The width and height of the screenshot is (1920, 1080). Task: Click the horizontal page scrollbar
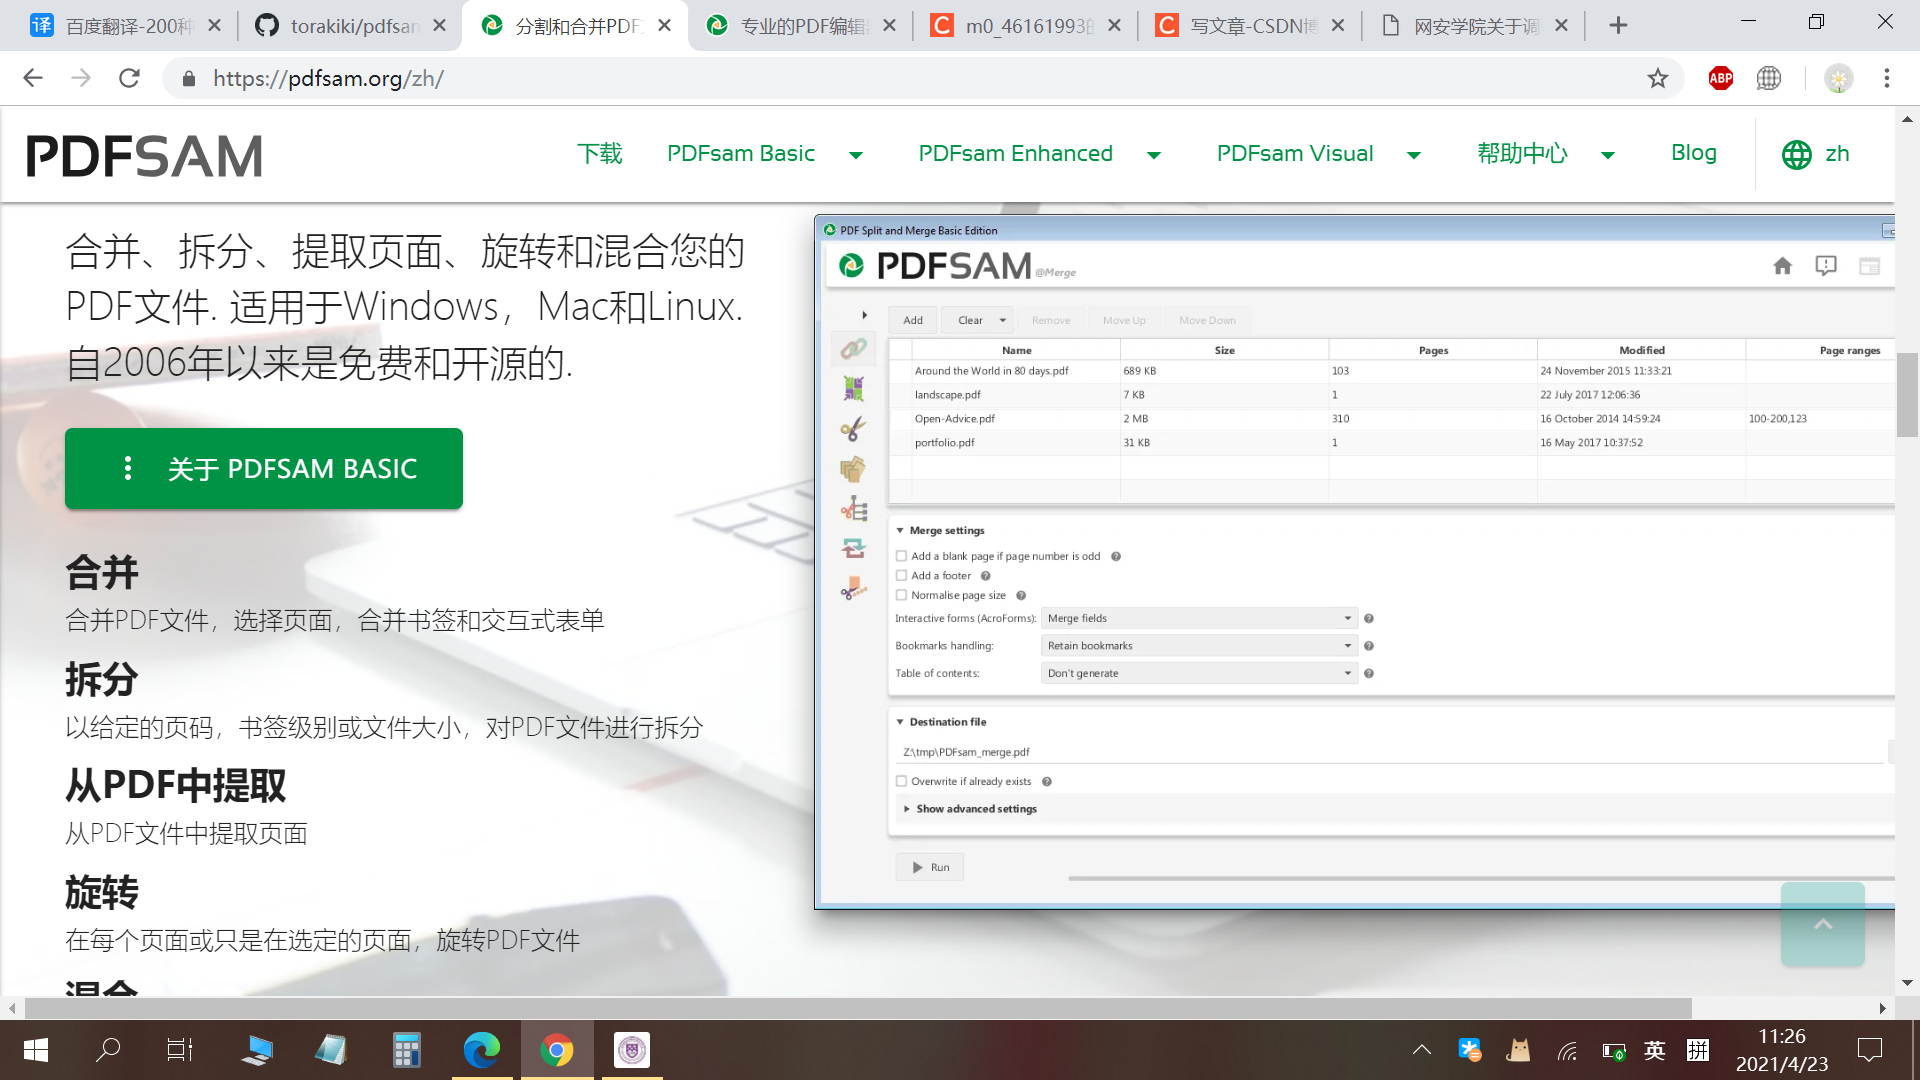(858, 1008)
